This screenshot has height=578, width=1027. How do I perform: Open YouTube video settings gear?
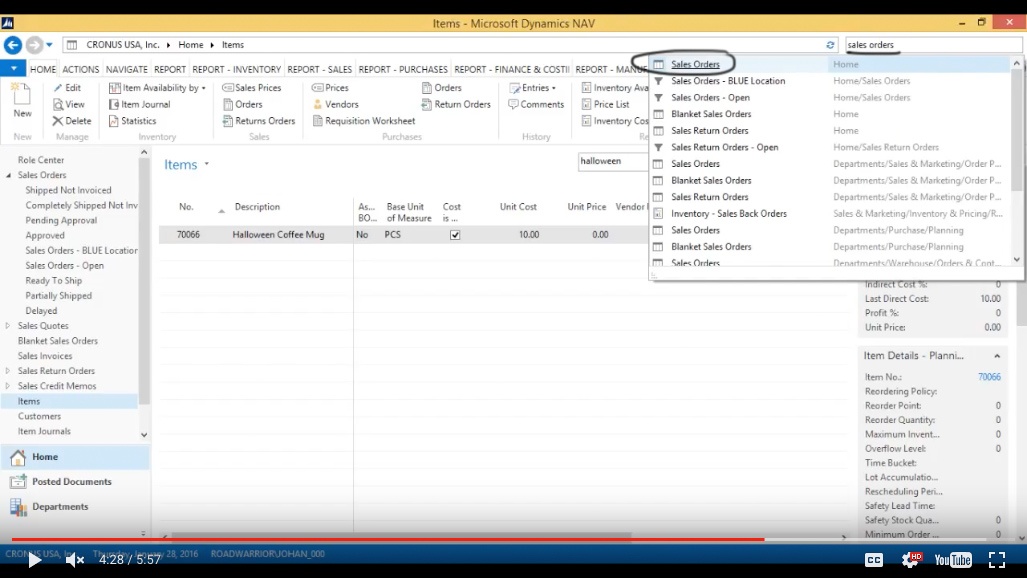click(x=910, y=559)
